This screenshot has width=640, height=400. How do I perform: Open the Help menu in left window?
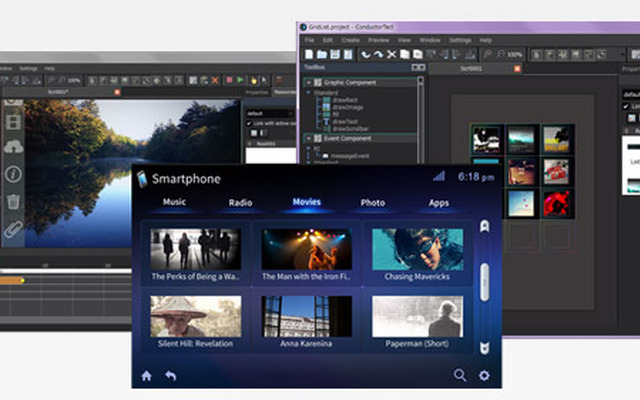(49, 69)
